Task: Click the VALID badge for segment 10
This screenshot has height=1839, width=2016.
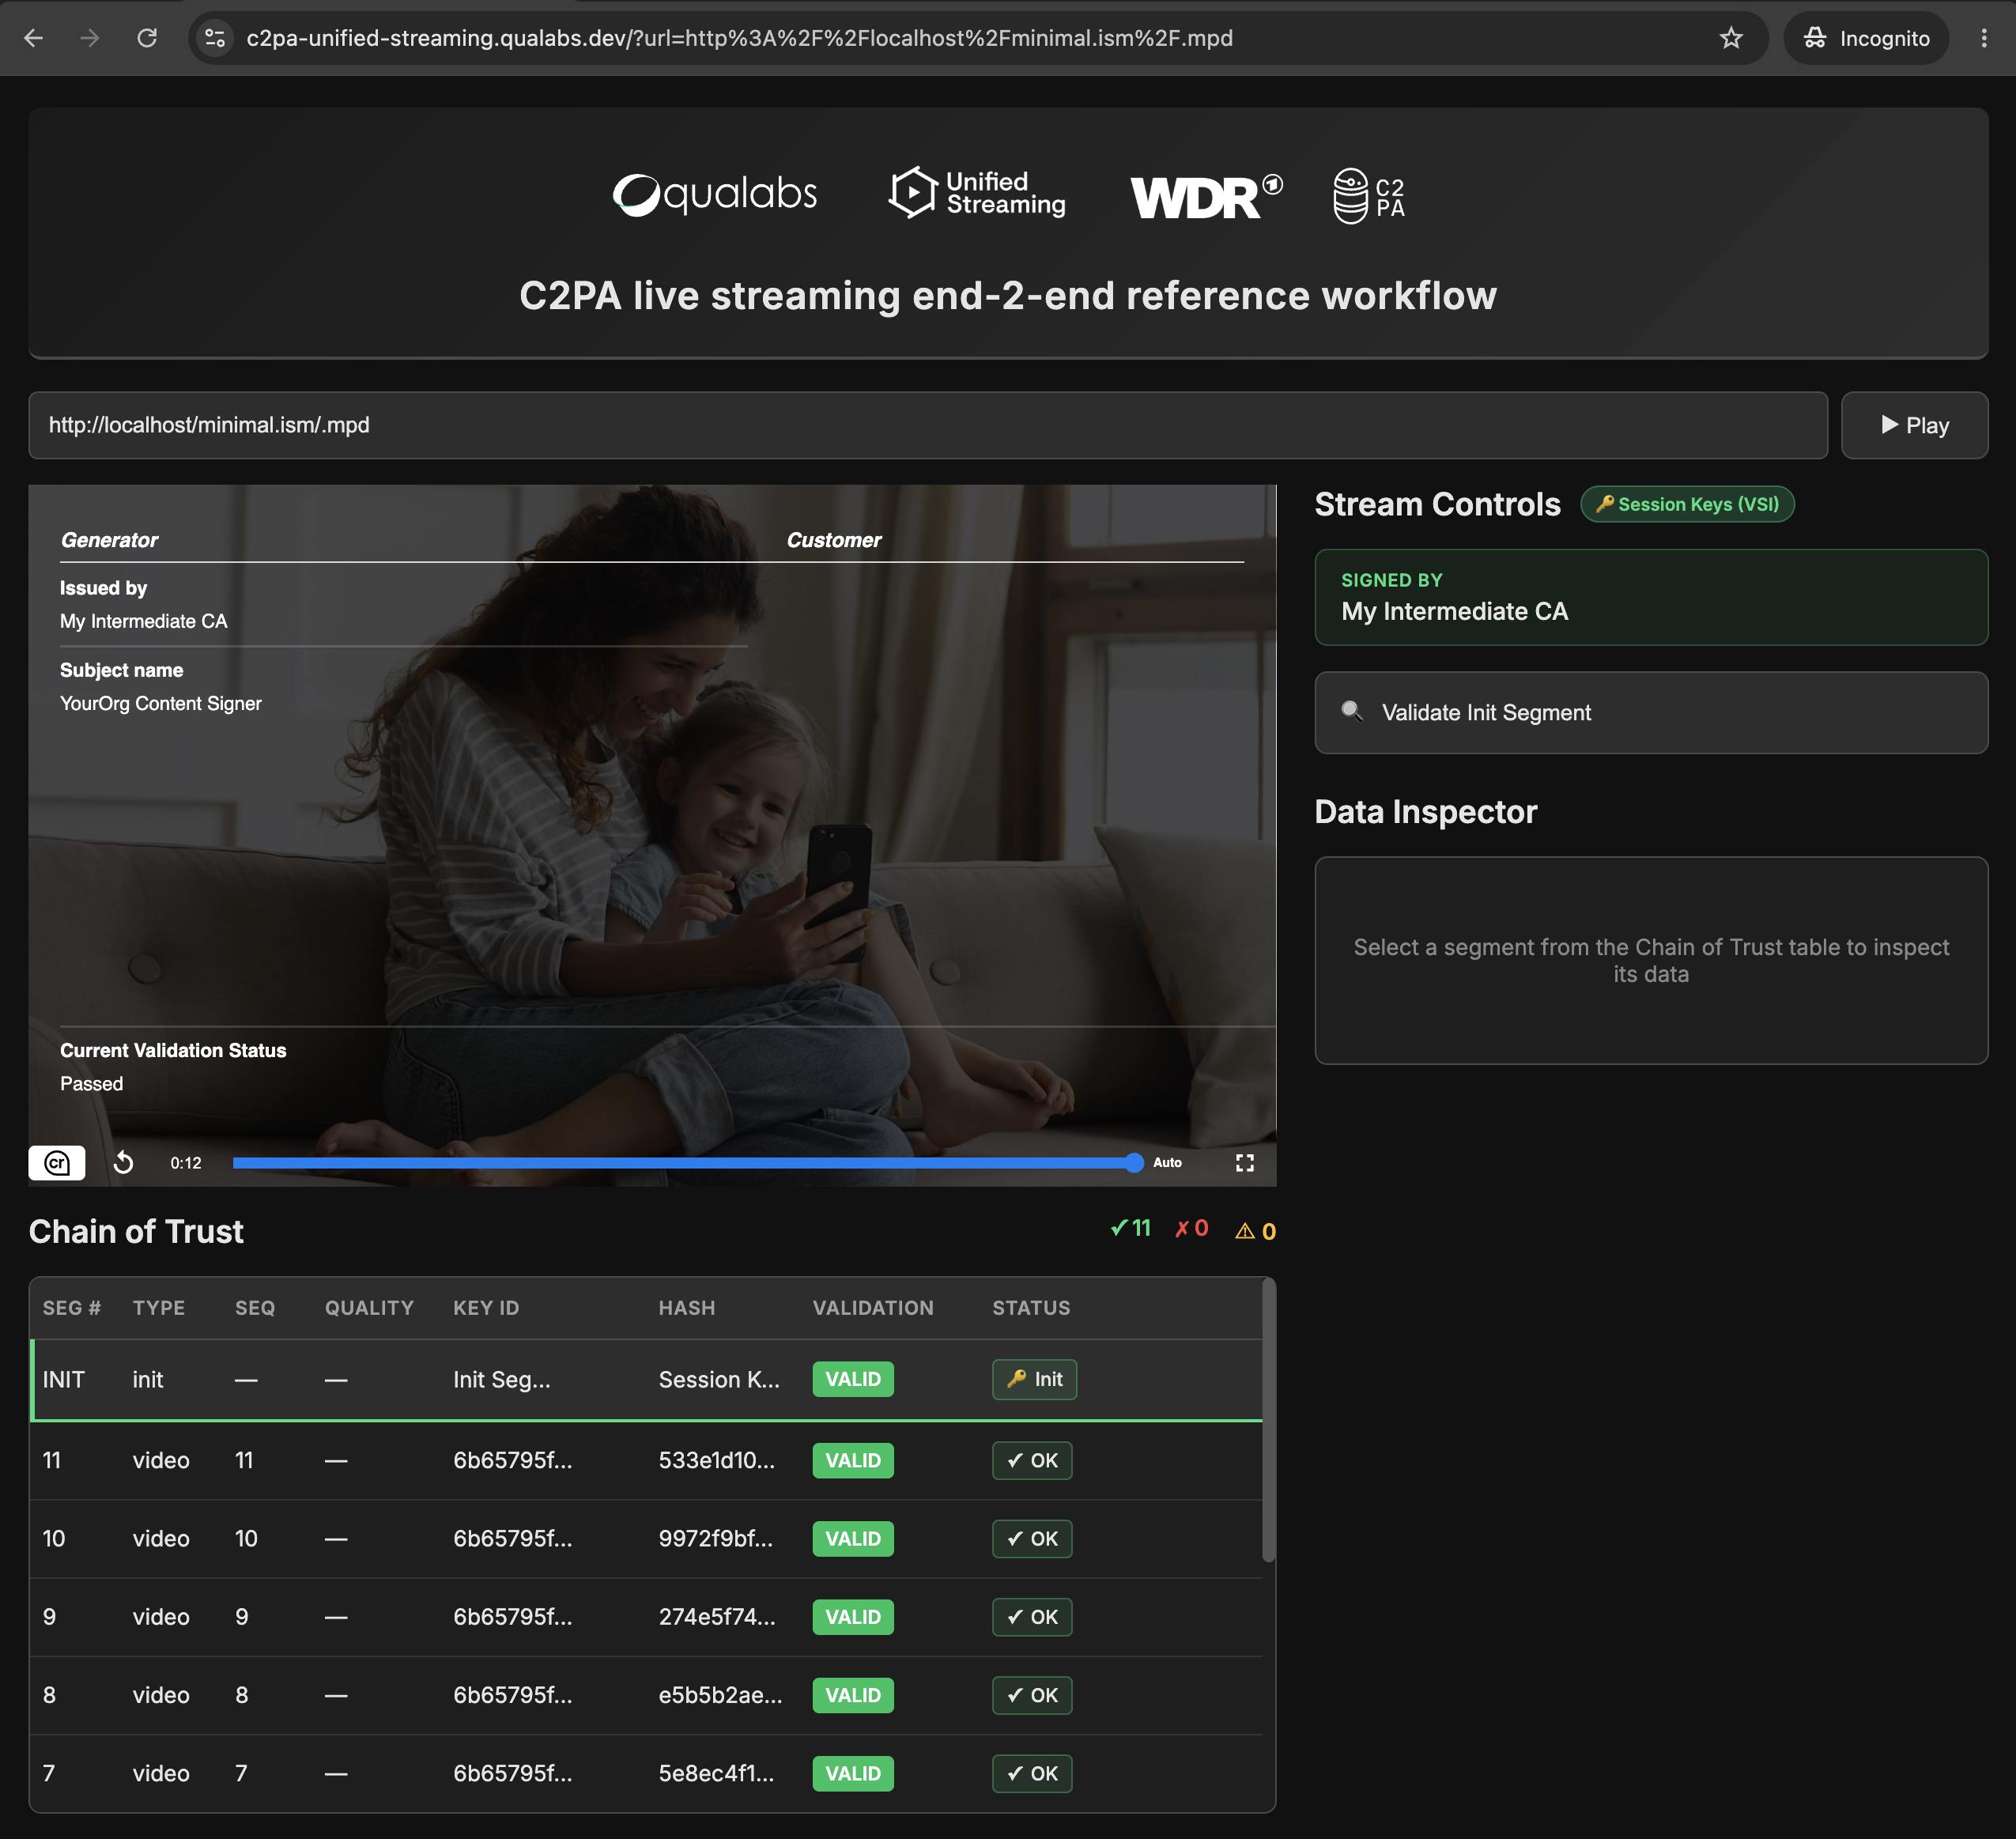Action: [x=853, y=1539]
